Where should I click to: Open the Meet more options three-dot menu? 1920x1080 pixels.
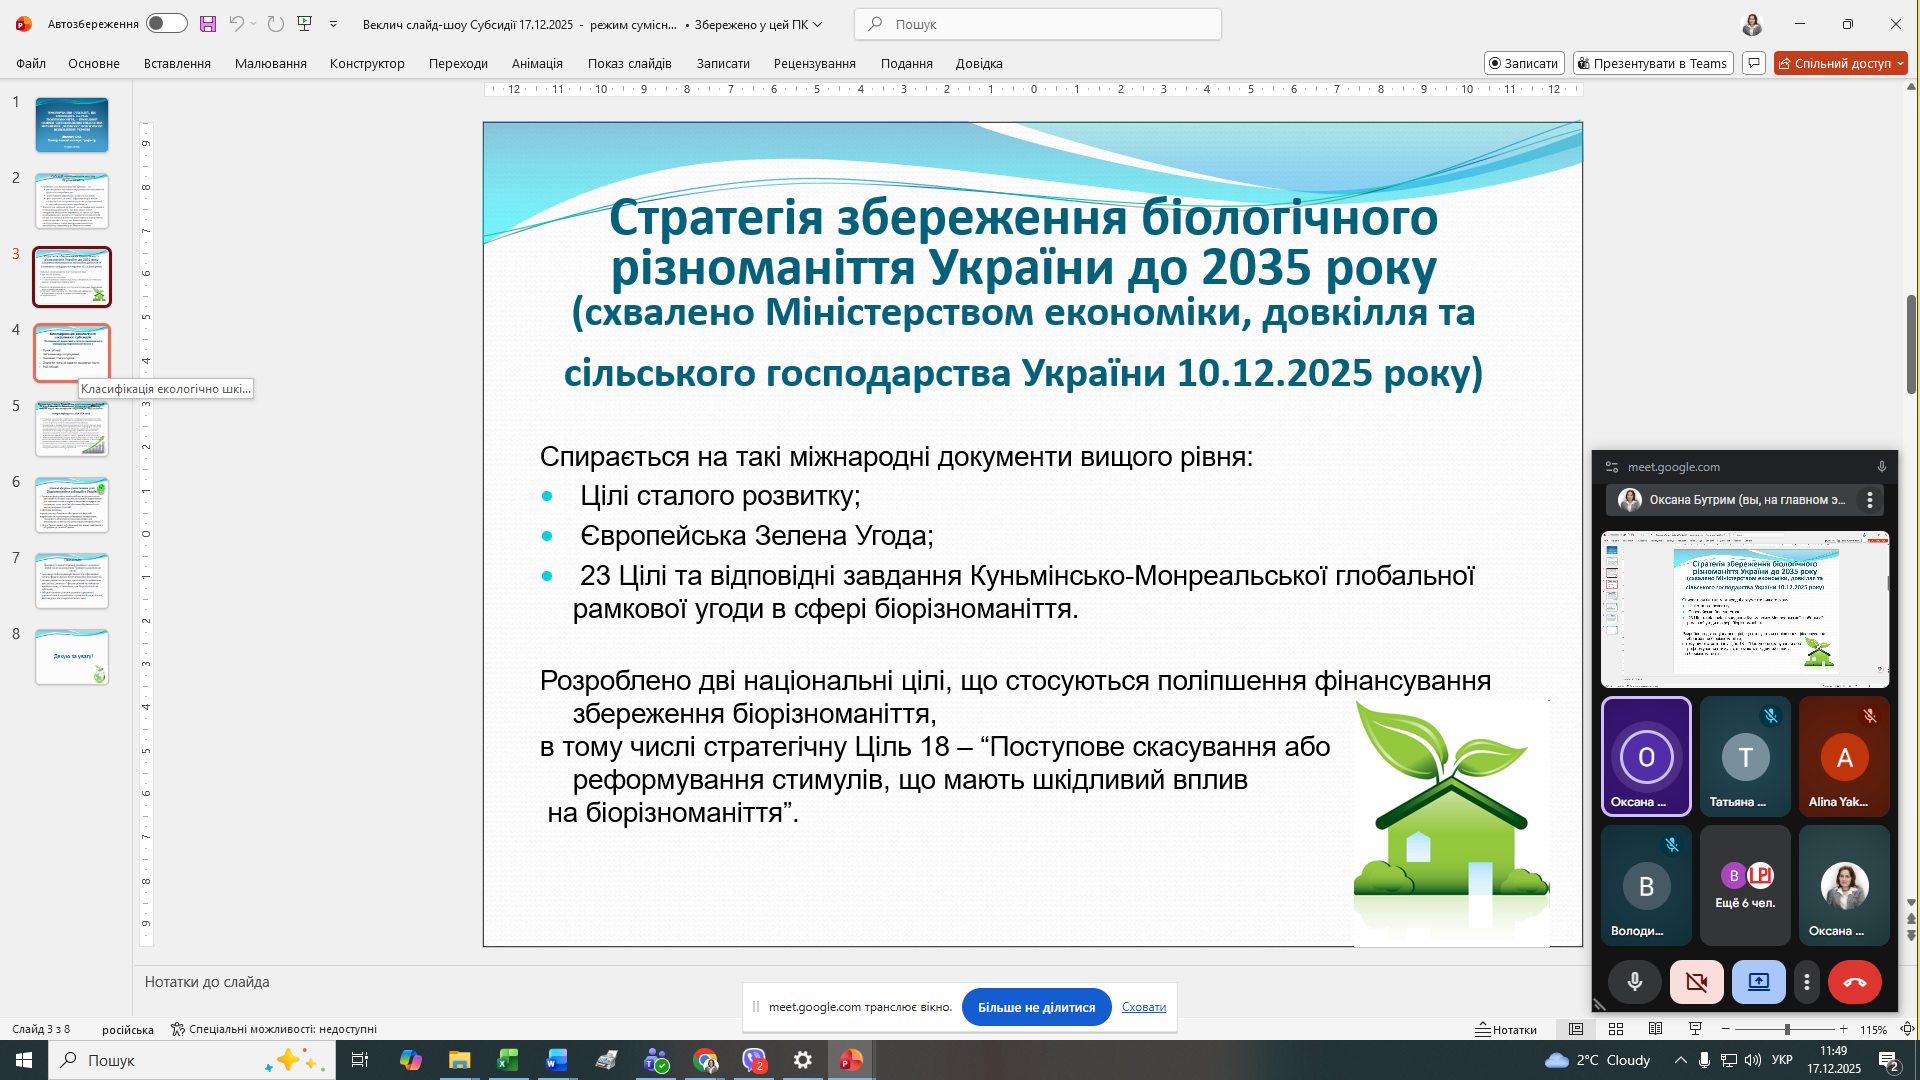tap(1807, 982)
